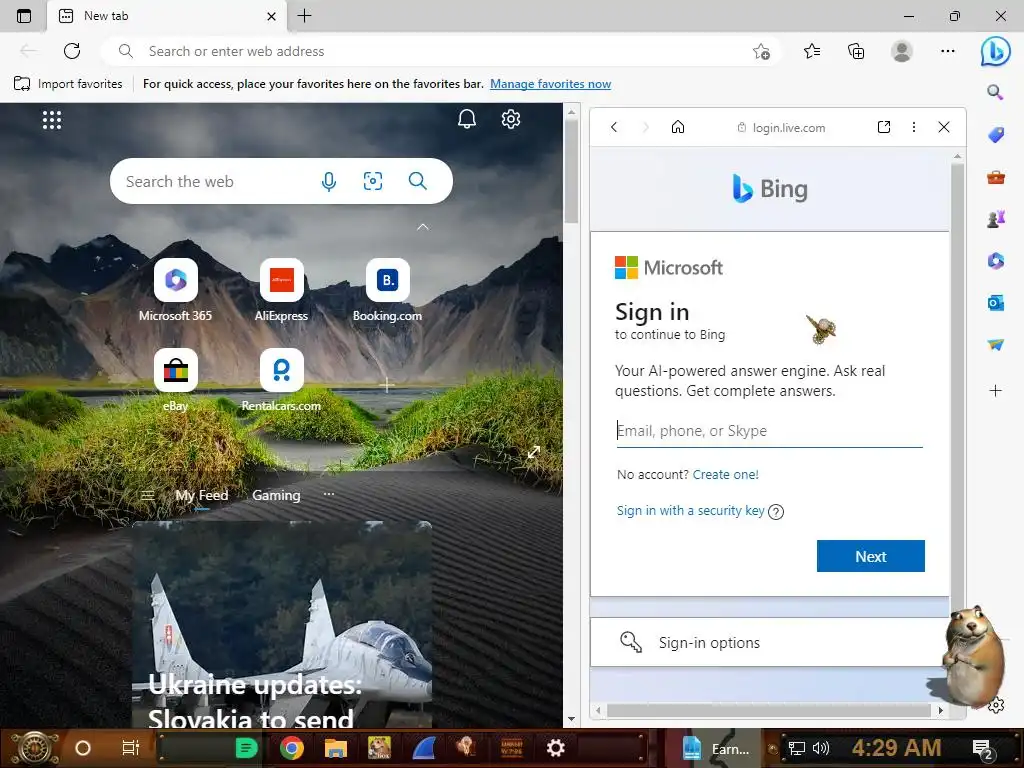Open the app launcher grid icon
The width and height of the screenshot is (1024, 768).
point(52,120)
